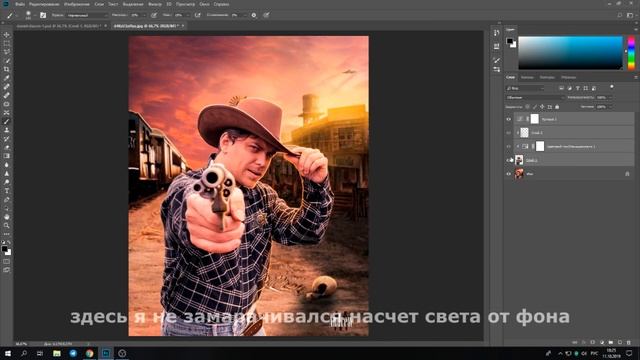Show the hidden Слой 2 layer

[x=509, y=133]
